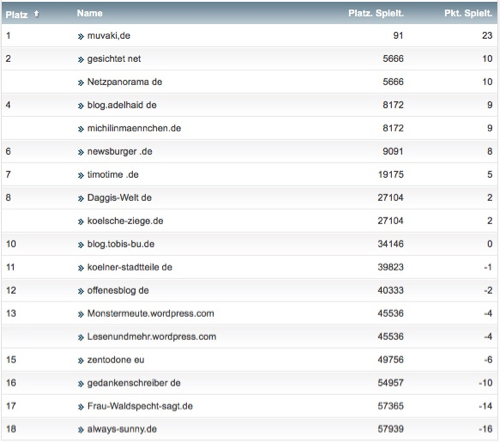This screenshot has height=443, width=500.
Task: Open the zentodone eu link
Action: point(116,360)
